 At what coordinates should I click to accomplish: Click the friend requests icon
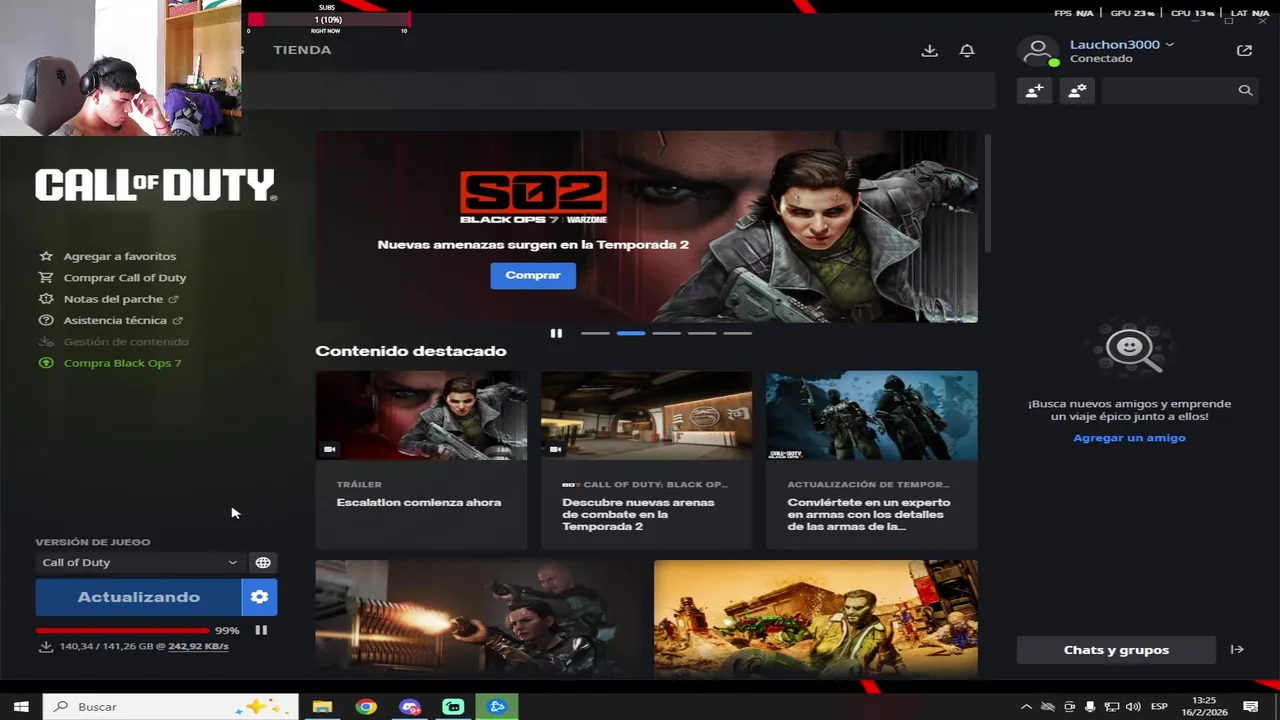click(1077, 90)
